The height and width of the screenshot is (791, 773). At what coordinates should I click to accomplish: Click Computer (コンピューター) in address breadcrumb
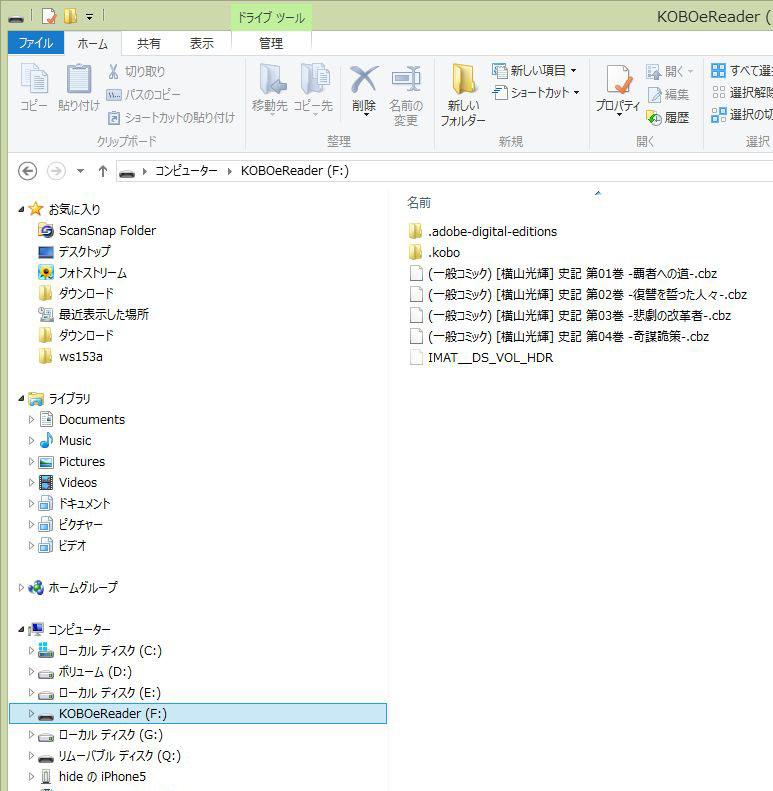[x=186, y=171]
